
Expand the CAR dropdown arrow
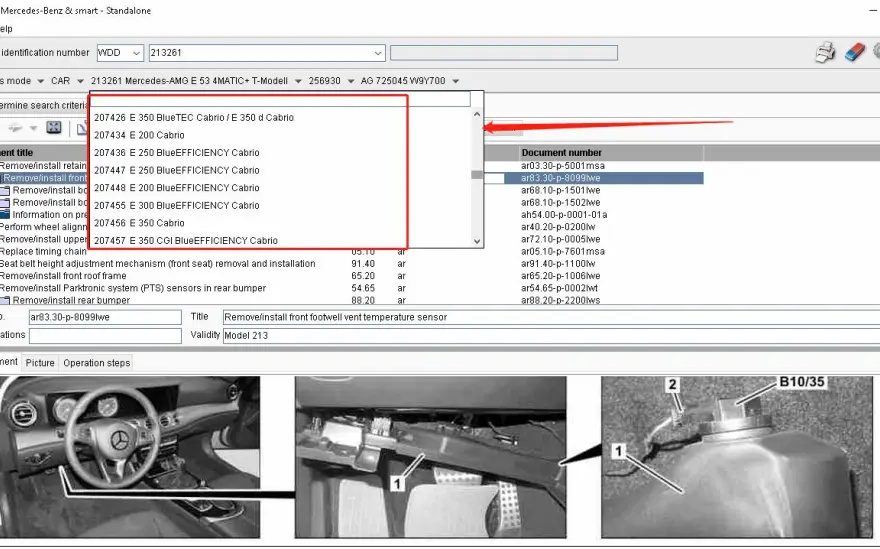tap(80, 81)
